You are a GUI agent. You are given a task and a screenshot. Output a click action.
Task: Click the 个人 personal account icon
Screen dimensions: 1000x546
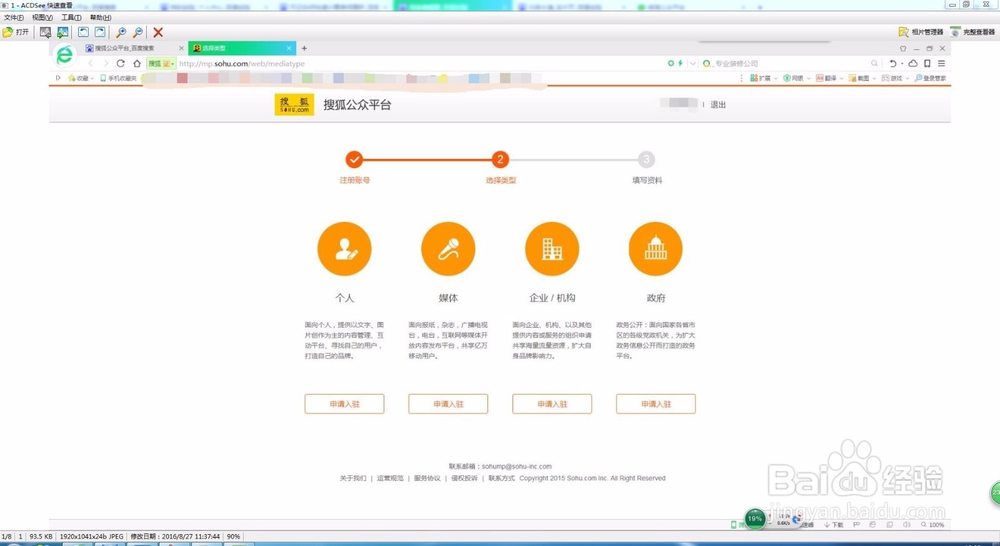pos(344,249)
